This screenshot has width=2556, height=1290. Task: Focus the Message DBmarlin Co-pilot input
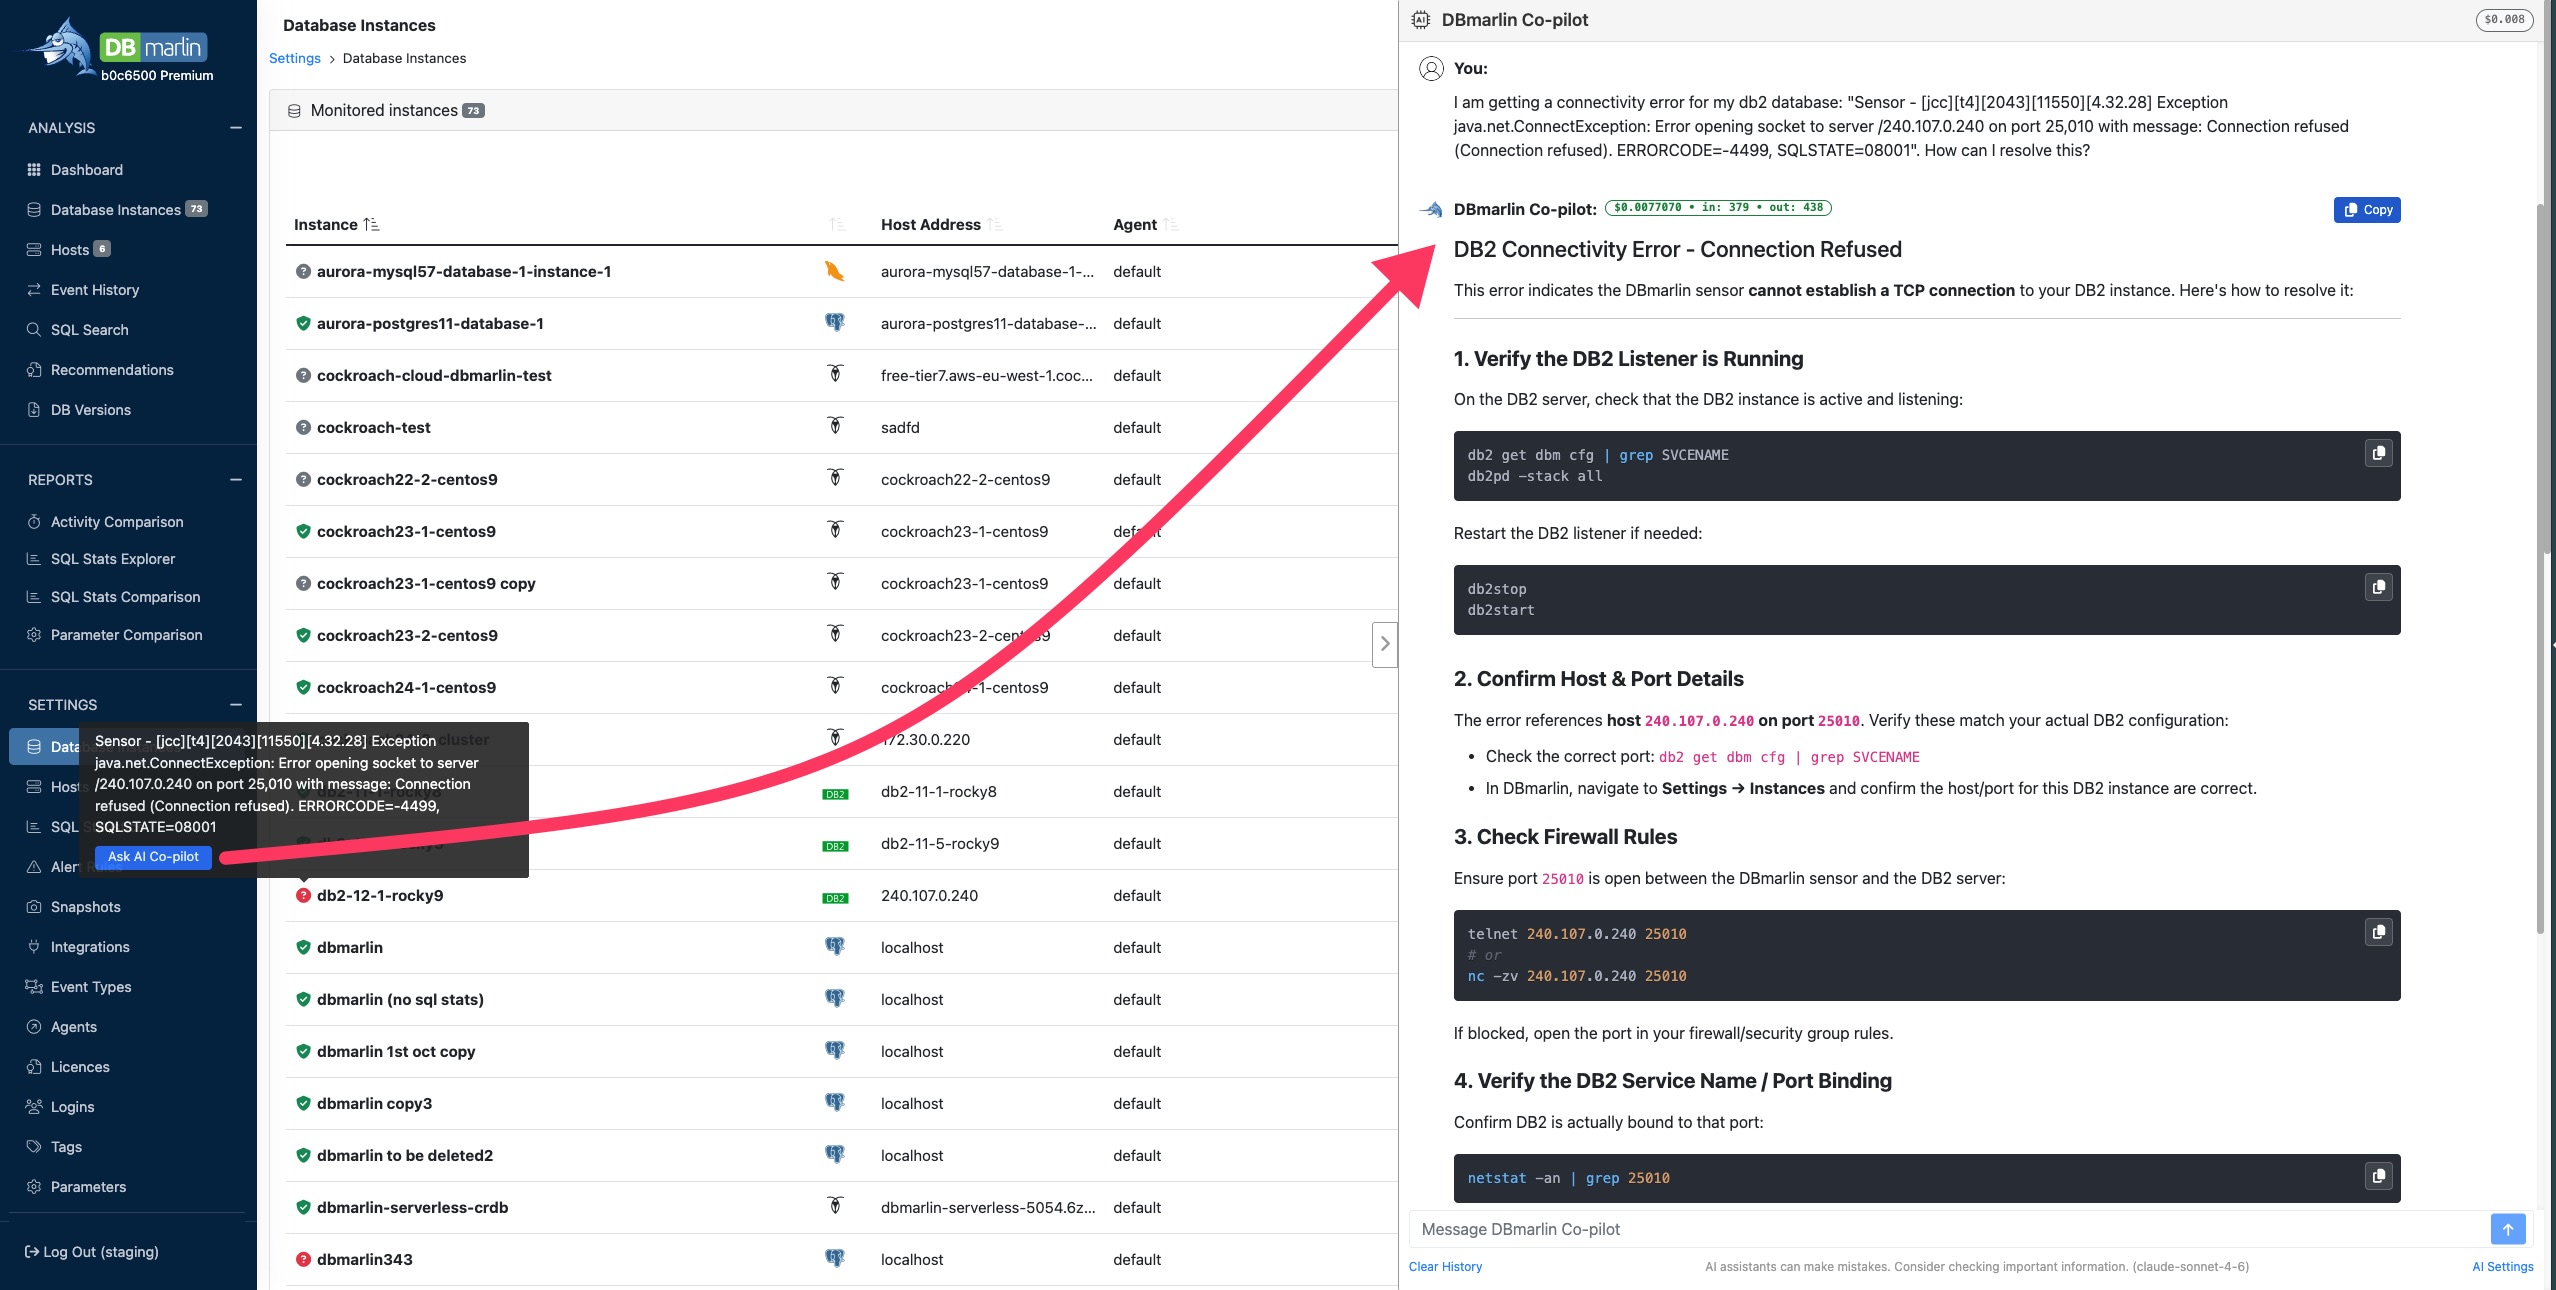1948,1229
